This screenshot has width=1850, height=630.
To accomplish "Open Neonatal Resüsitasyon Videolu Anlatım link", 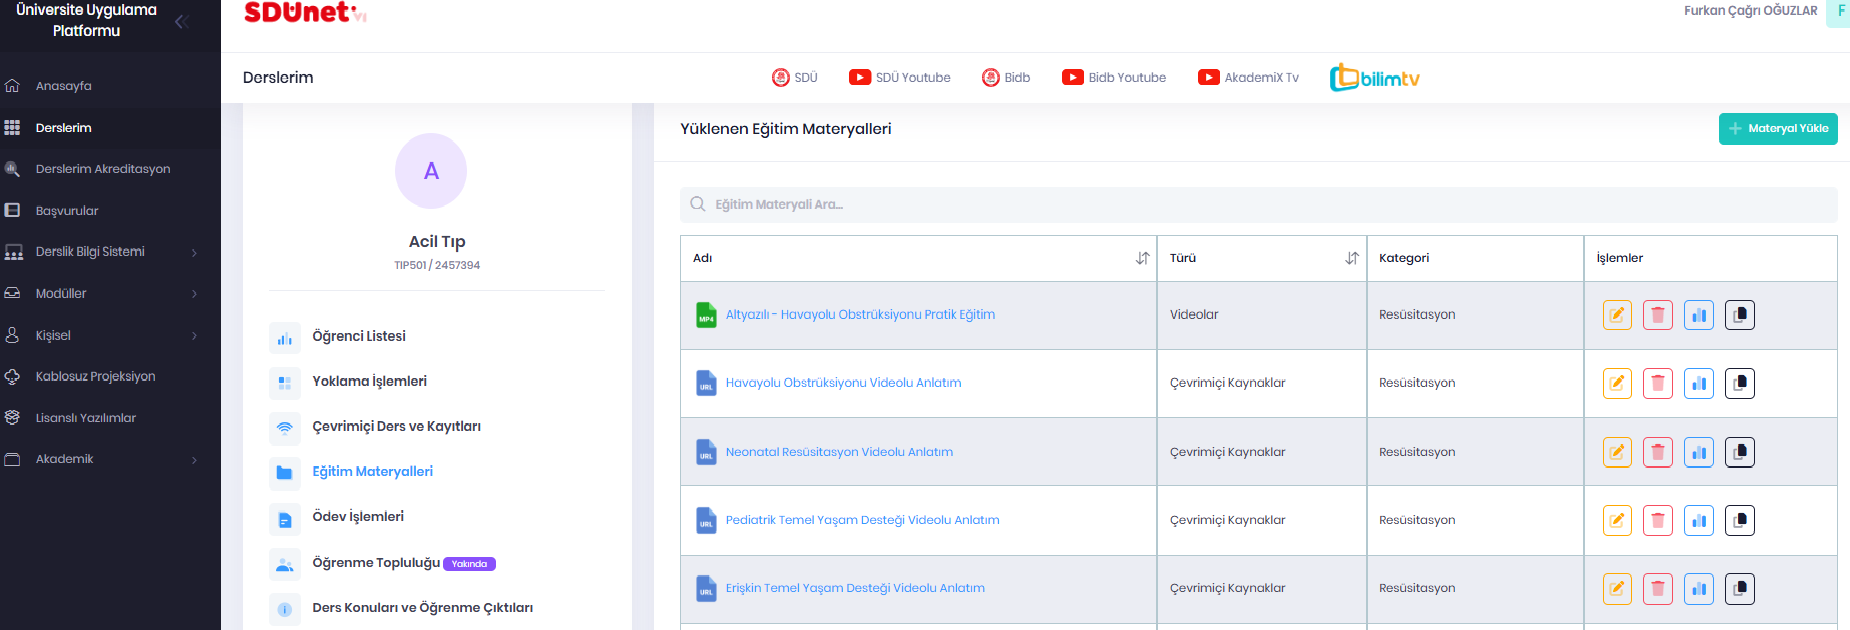I will (838, 452).
